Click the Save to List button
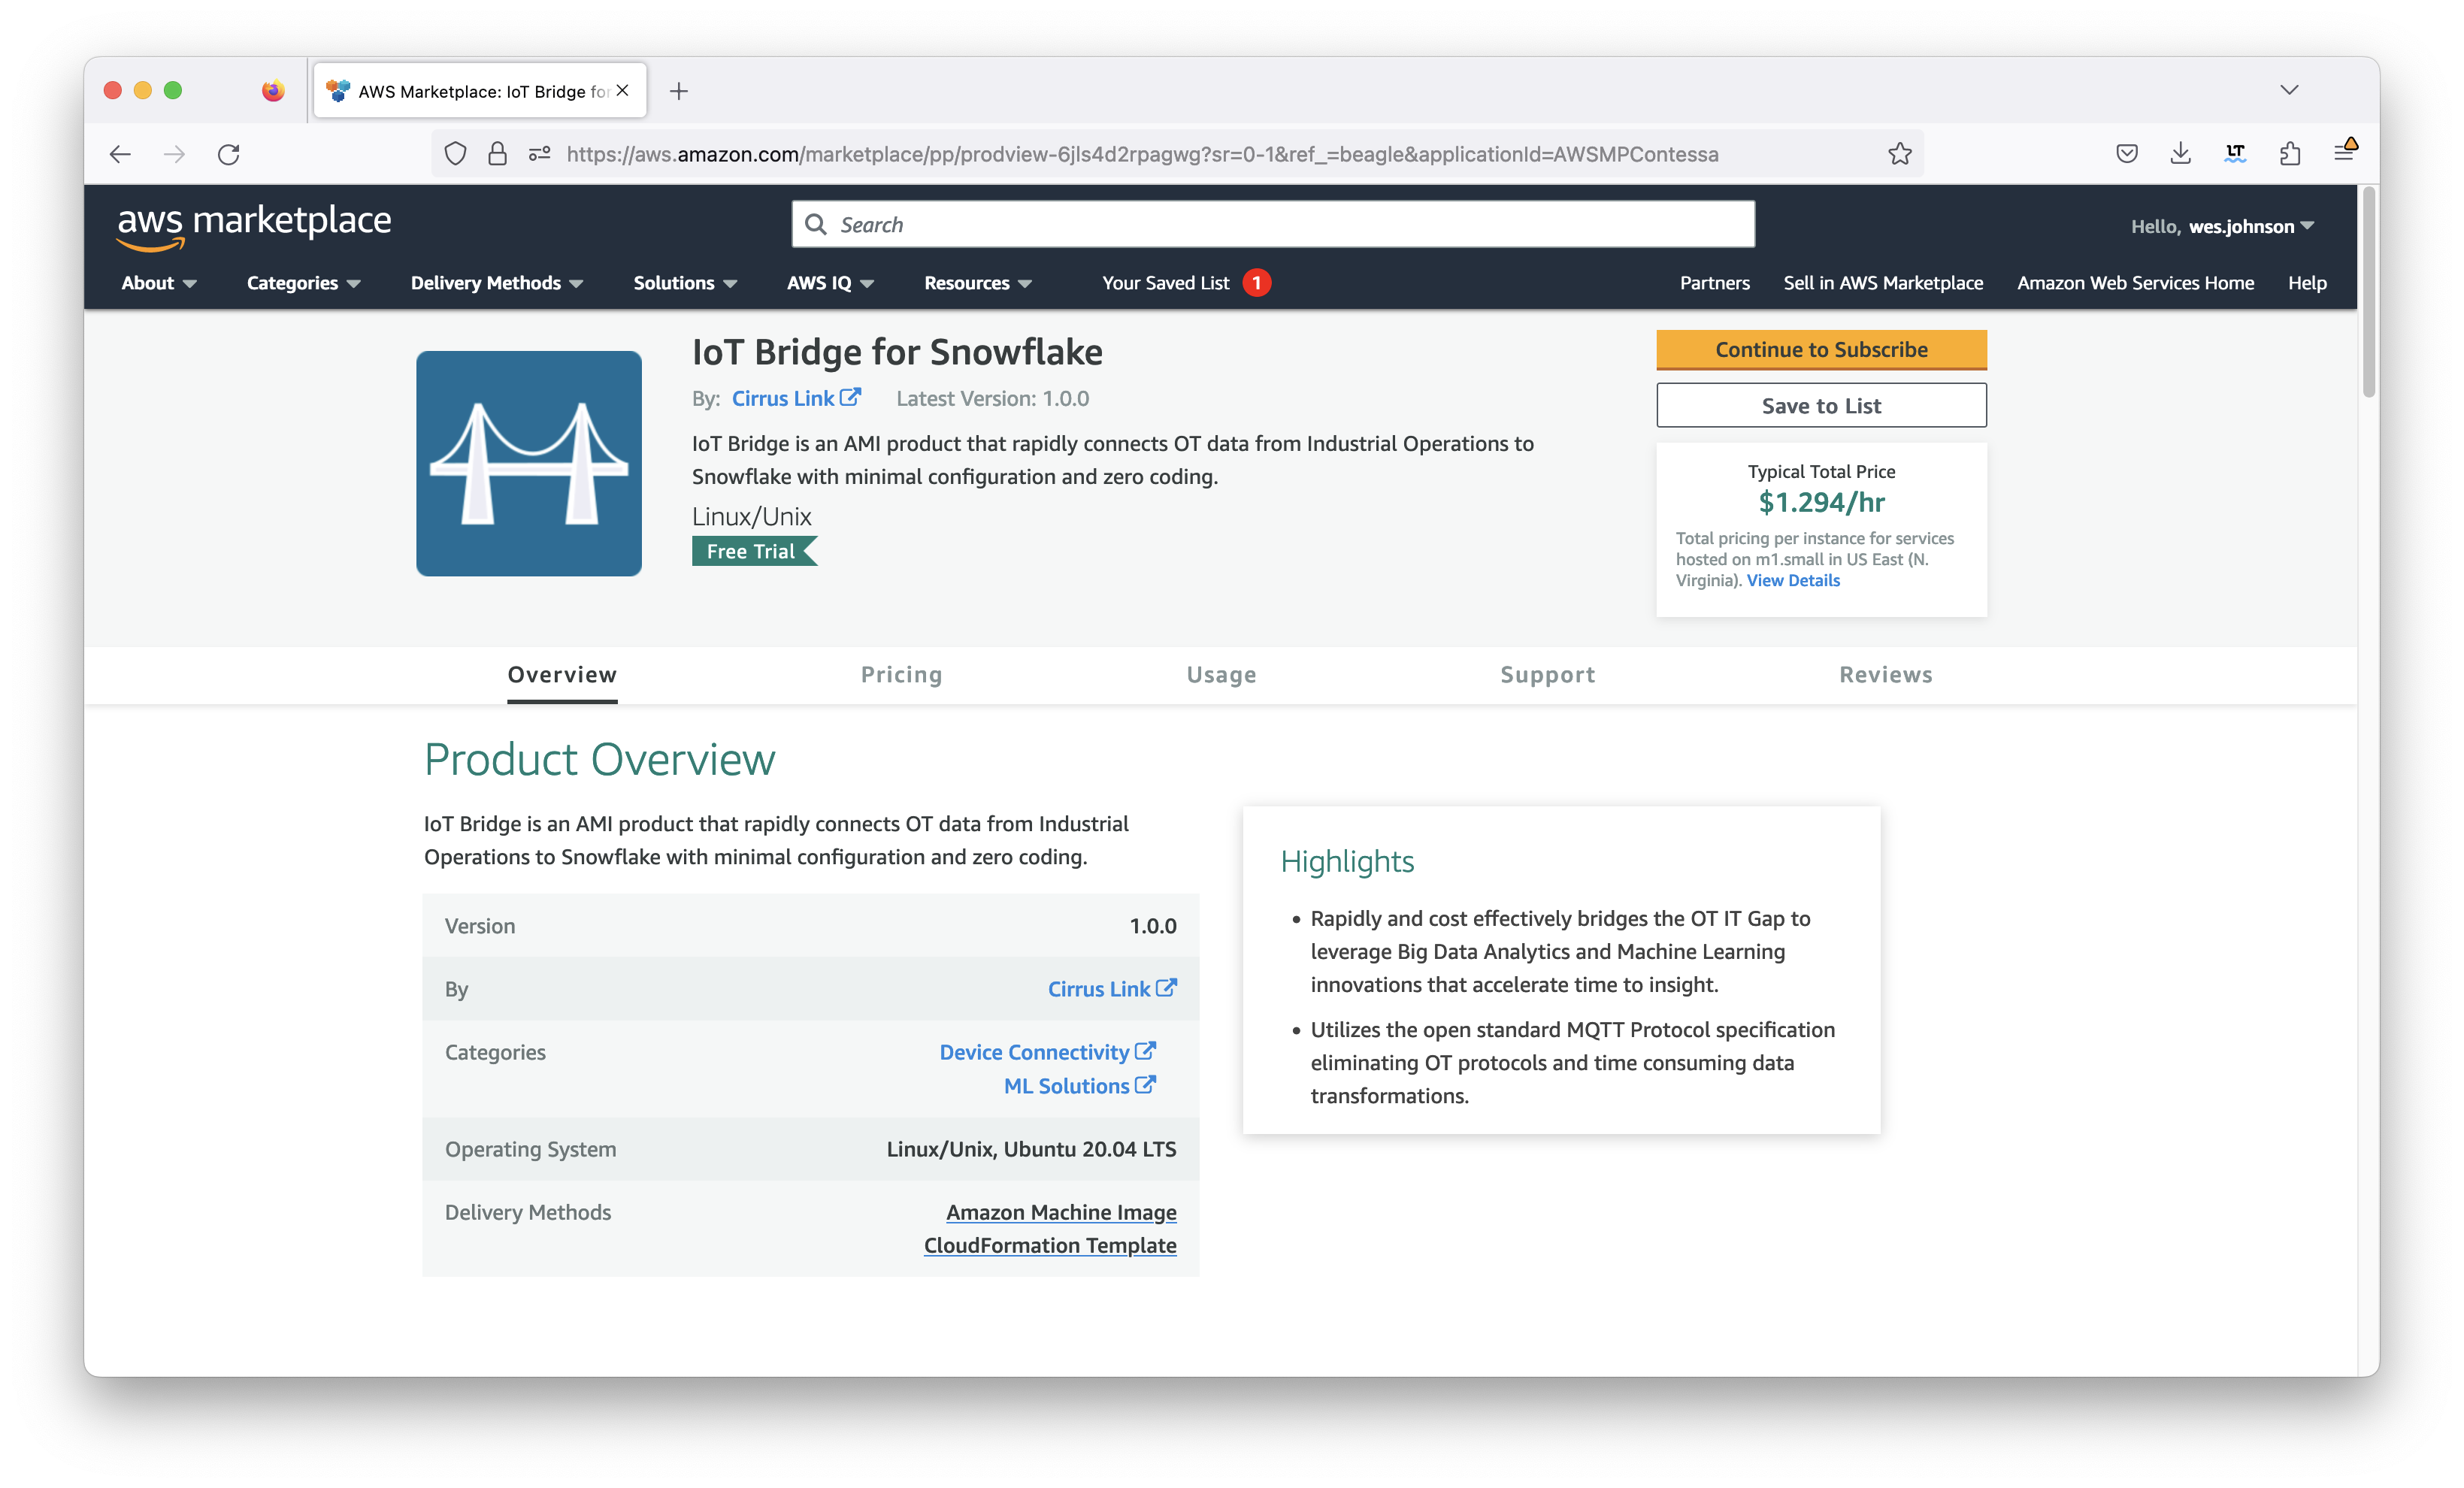 [x=1821, y=405]
